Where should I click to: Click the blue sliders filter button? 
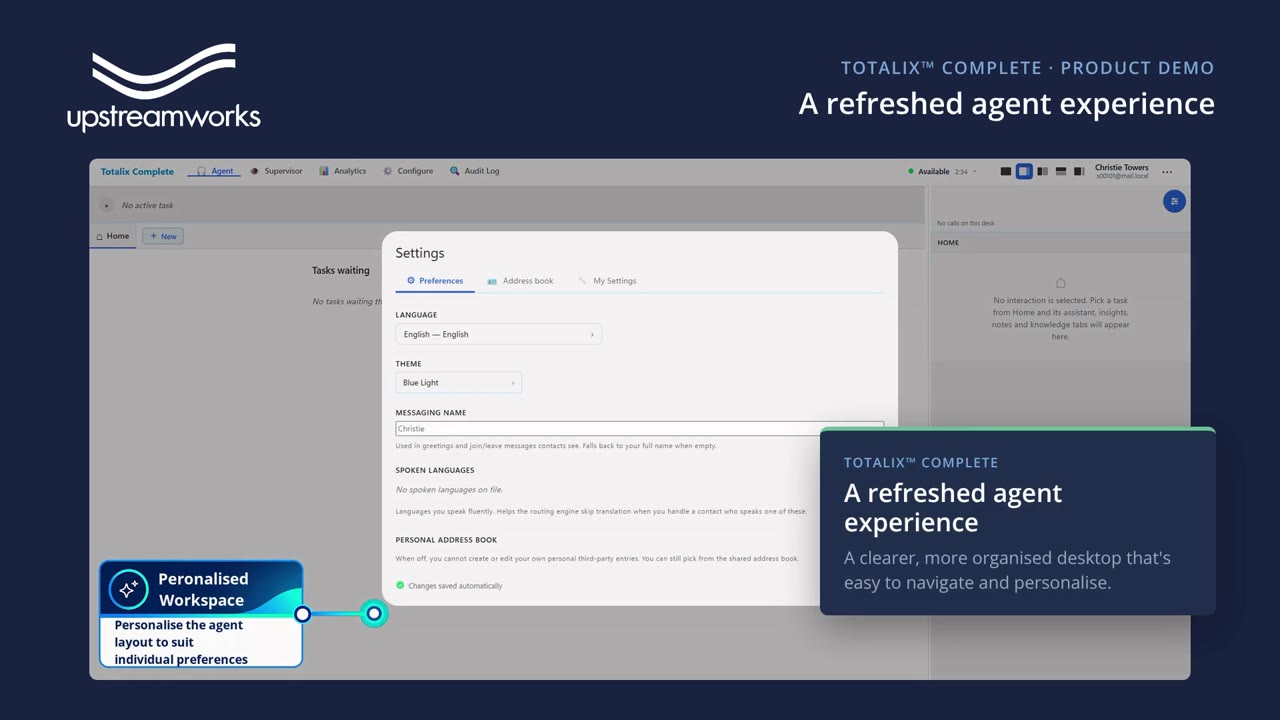[1174, 201]
